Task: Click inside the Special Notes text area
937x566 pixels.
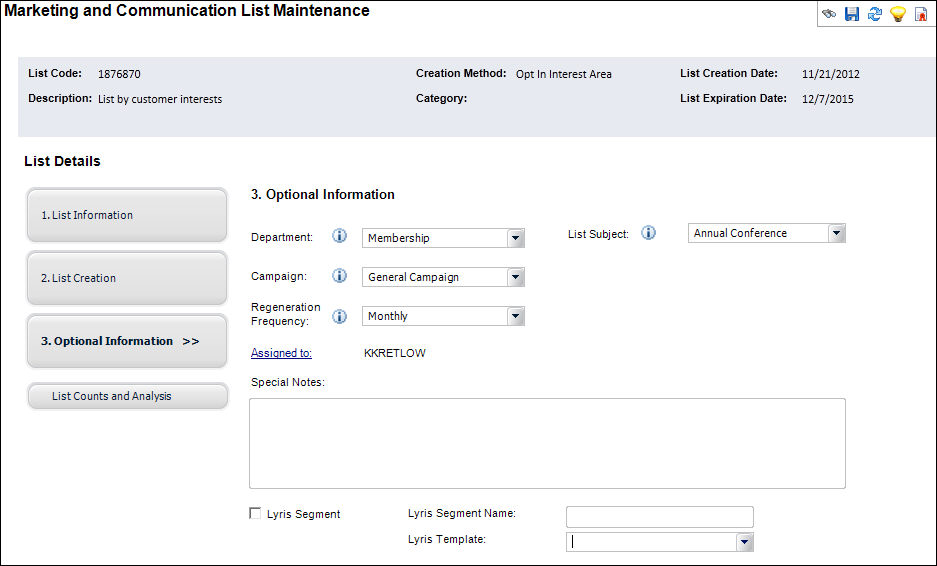Action: click(547, 443)
